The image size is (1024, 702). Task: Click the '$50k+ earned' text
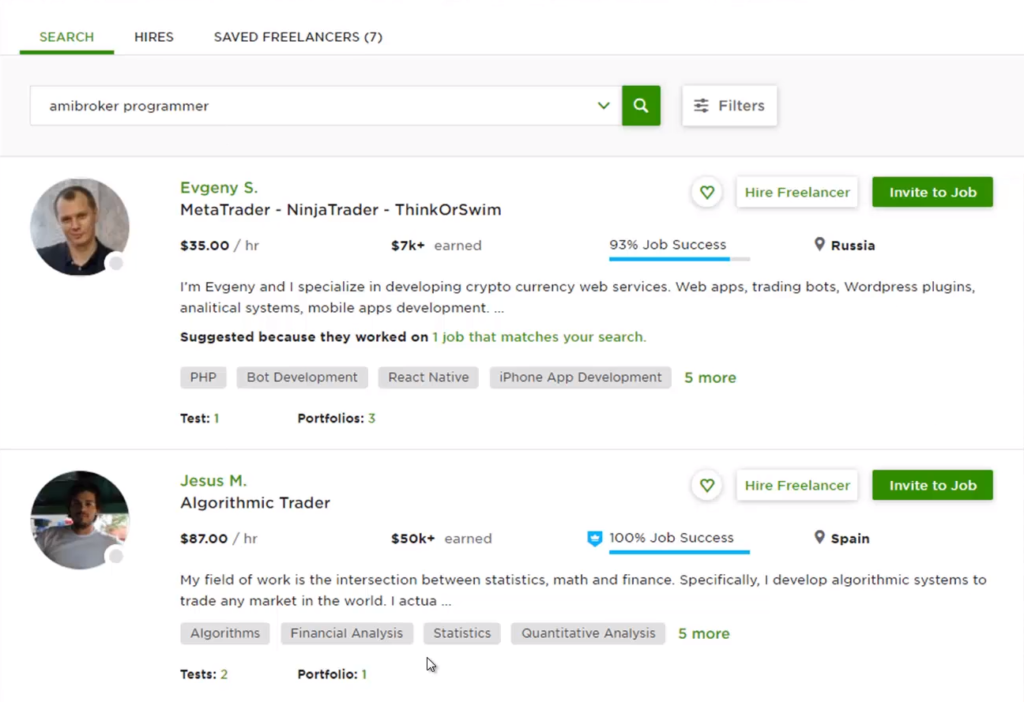[441, 539]
